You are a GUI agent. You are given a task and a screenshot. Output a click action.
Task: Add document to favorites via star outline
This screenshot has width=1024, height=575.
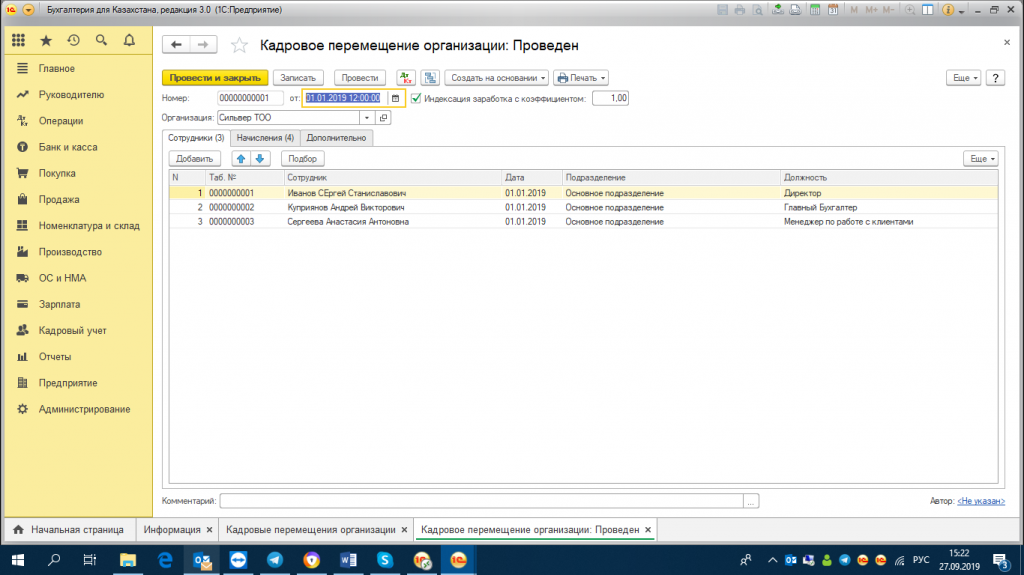(239, 45)
